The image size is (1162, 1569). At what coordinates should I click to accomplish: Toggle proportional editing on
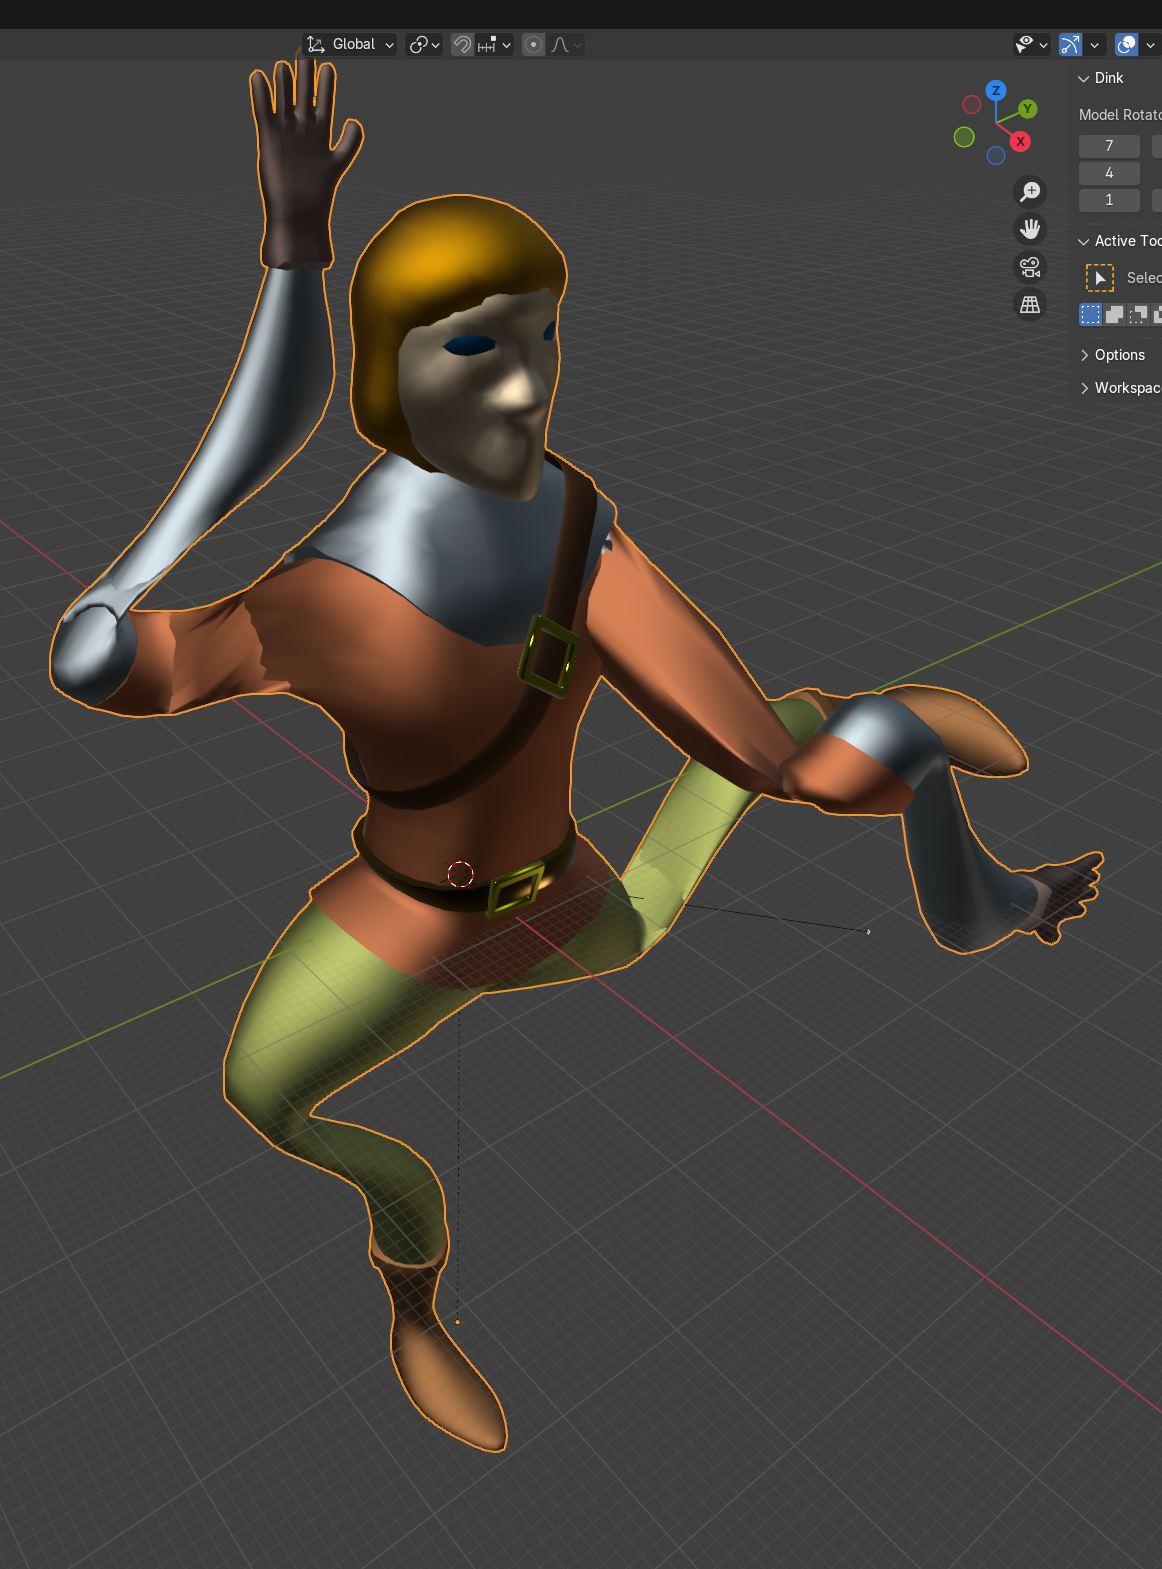click(x=534, y=44)
